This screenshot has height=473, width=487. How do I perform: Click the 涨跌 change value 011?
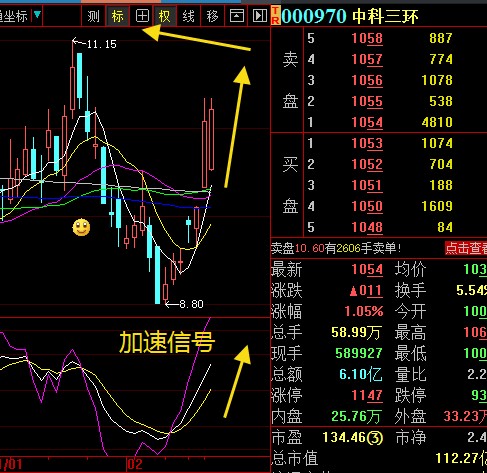[x=366, y=290]
